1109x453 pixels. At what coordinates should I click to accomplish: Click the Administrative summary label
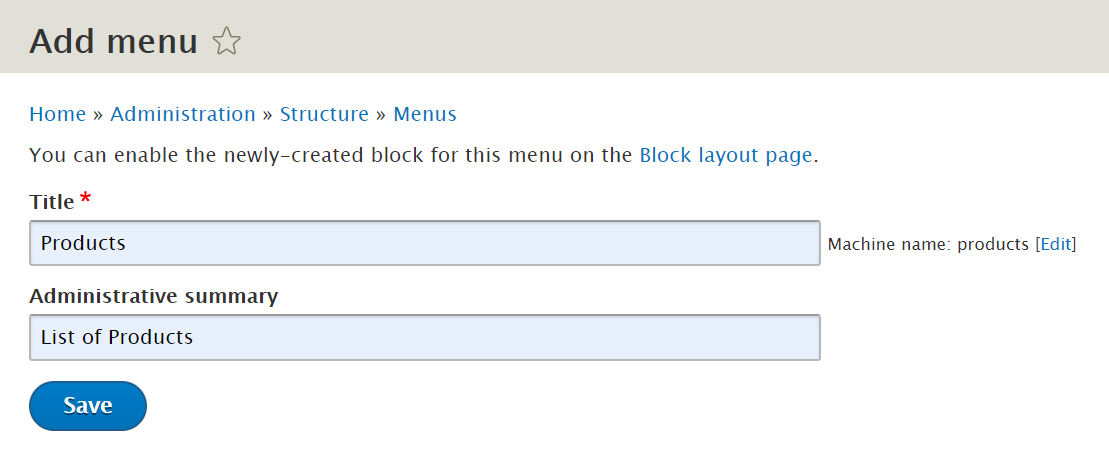point(154,296)
